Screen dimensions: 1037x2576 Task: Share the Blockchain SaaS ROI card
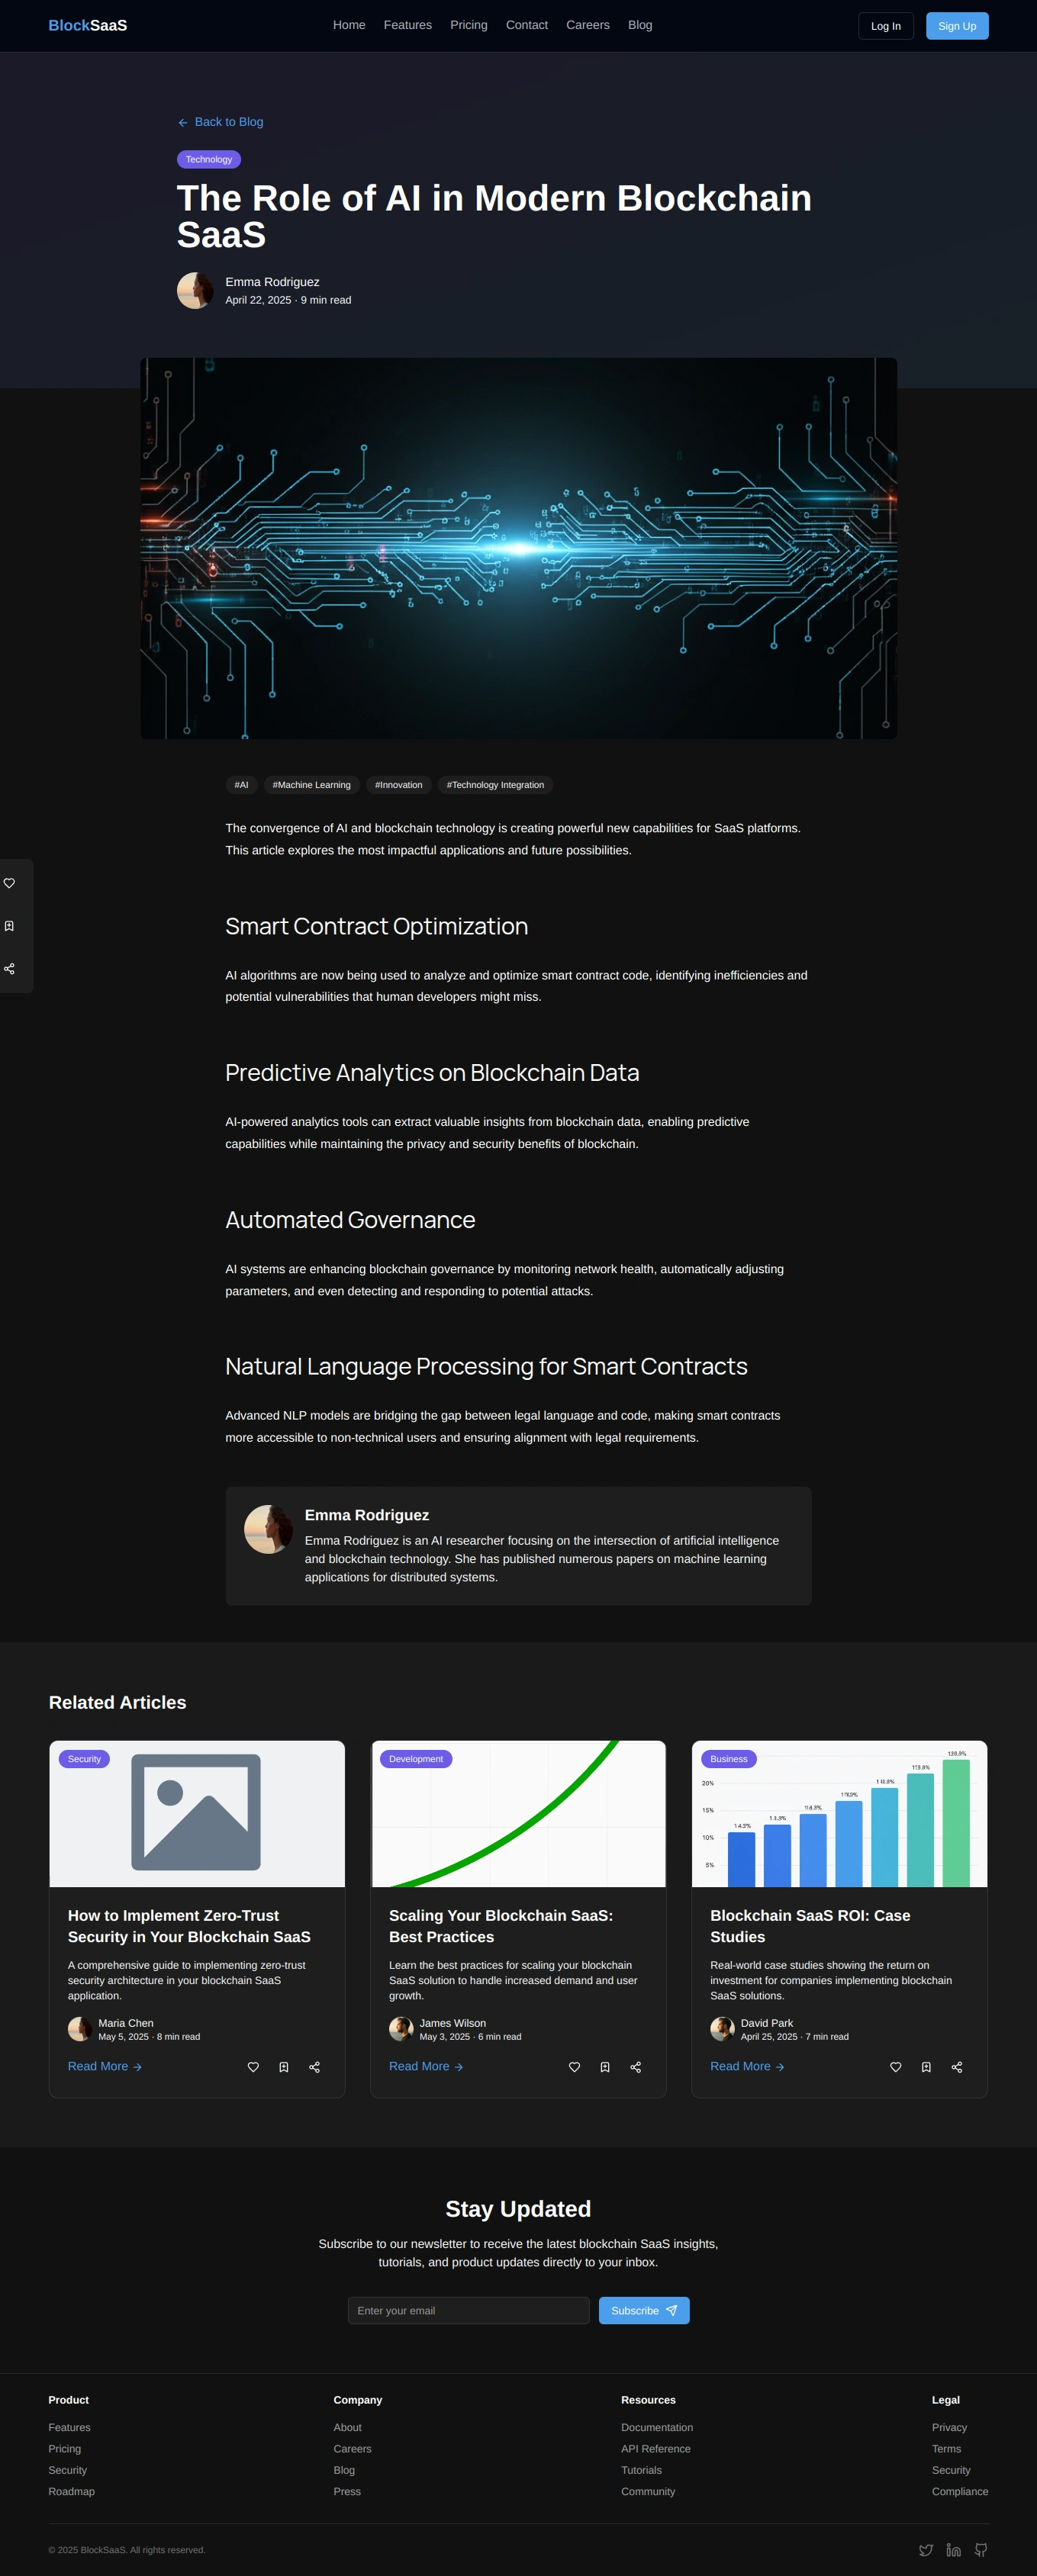[x=957, y=2067]
